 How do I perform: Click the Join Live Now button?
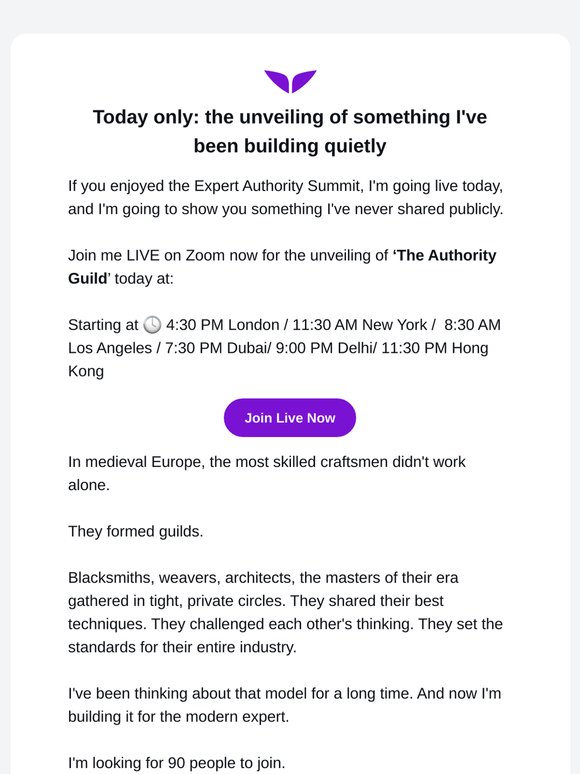(x=290, y=418)
